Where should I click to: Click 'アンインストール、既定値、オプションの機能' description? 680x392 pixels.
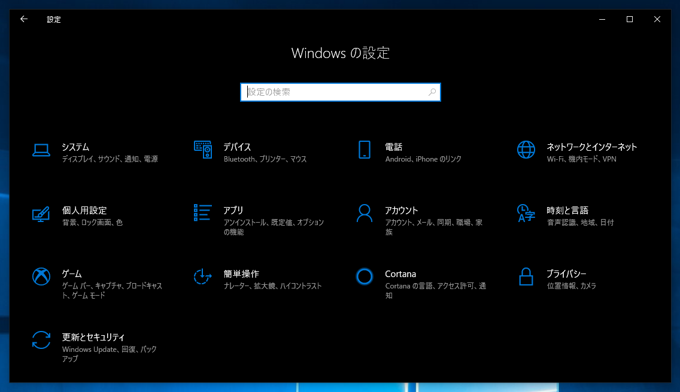274,227
